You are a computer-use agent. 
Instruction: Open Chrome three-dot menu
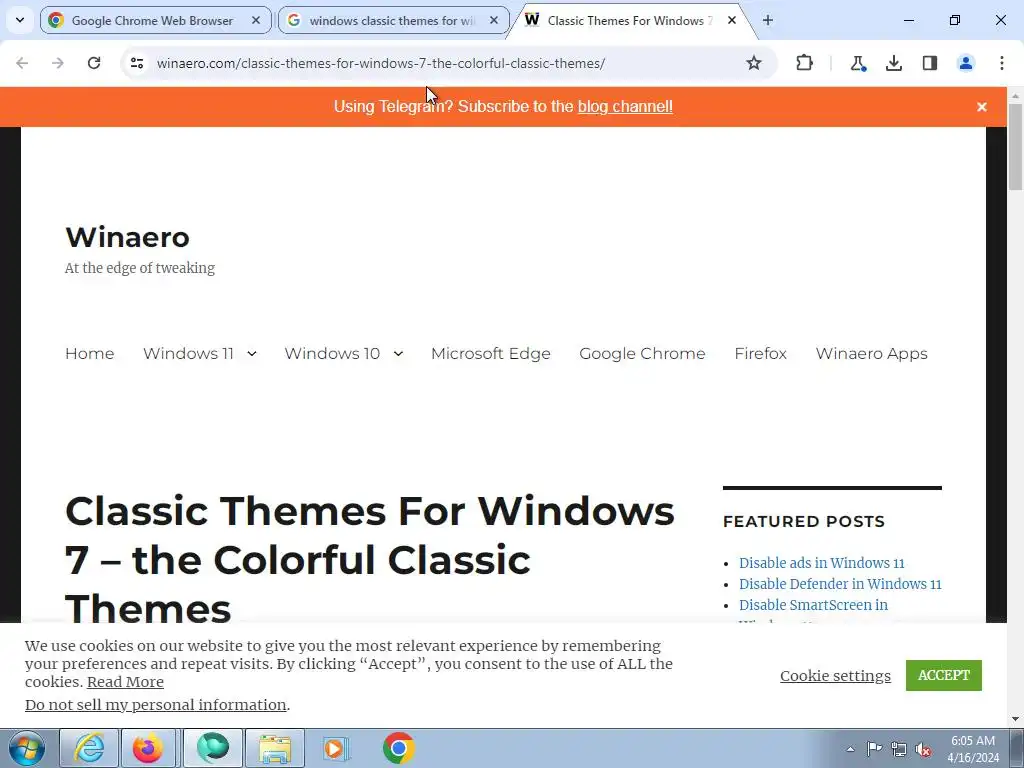(x=1001, y=63)
